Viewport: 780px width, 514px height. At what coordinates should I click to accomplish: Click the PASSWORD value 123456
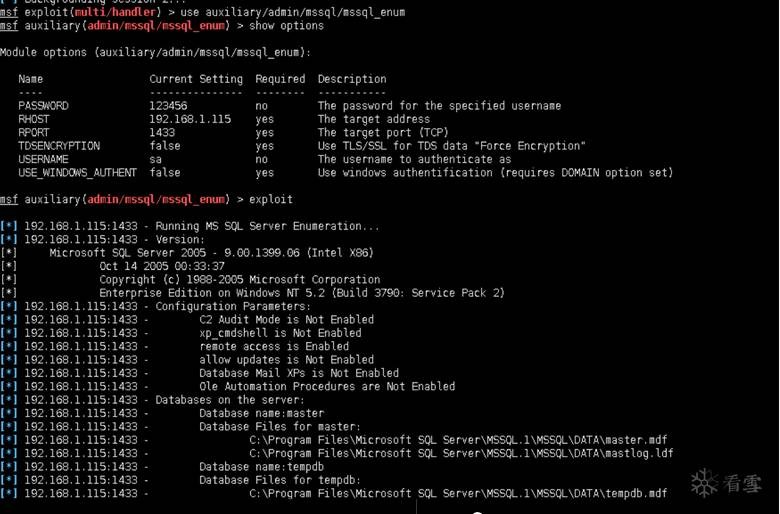(x=168, y=106)
